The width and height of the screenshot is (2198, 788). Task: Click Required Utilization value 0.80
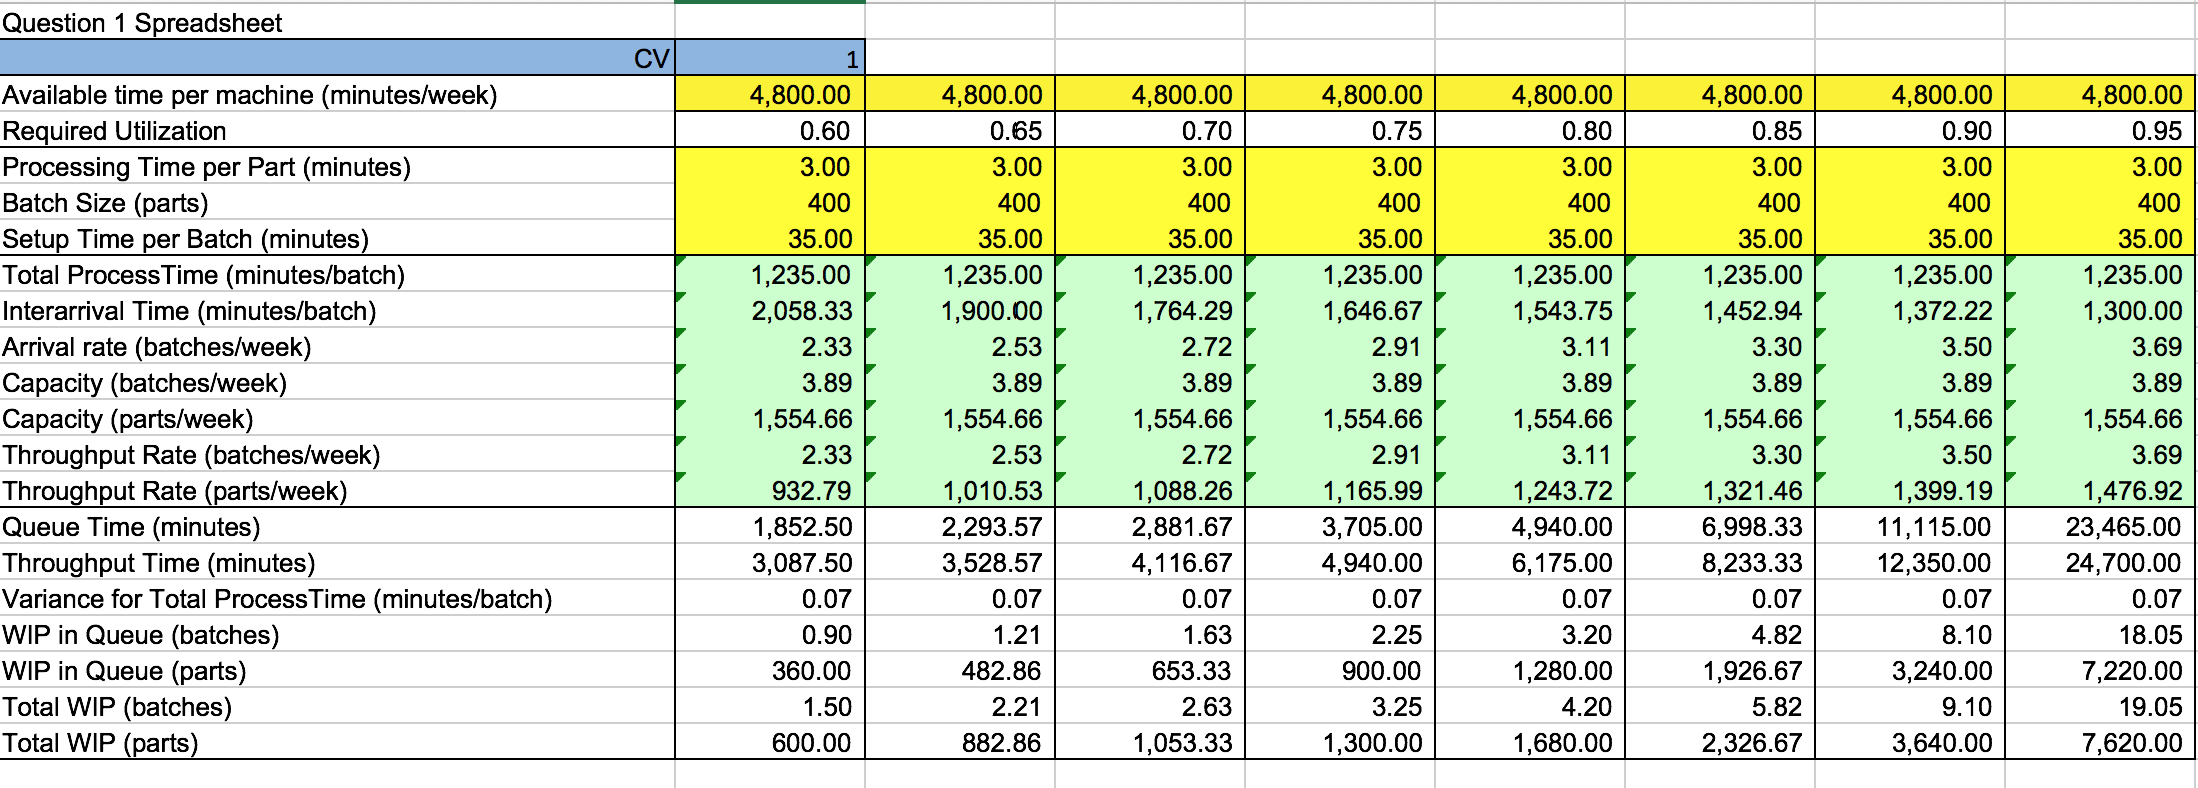[1586, 131]
